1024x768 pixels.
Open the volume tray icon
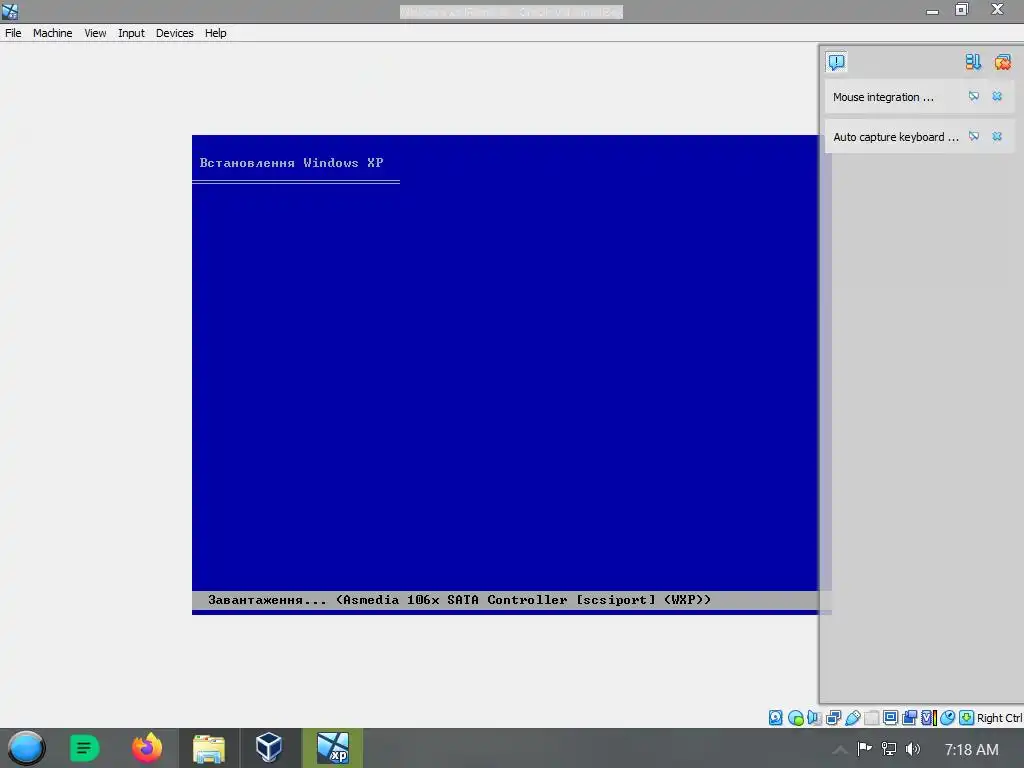pos(913,749)
